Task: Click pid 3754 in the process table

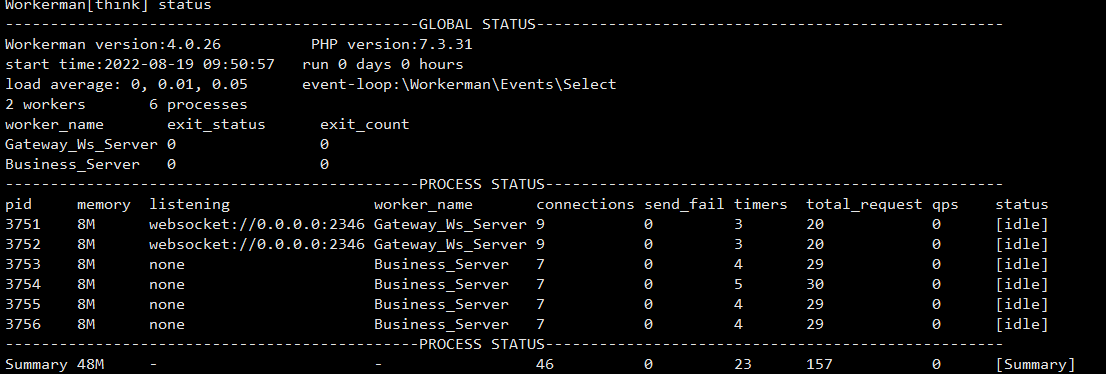Action: pos(23,284)
